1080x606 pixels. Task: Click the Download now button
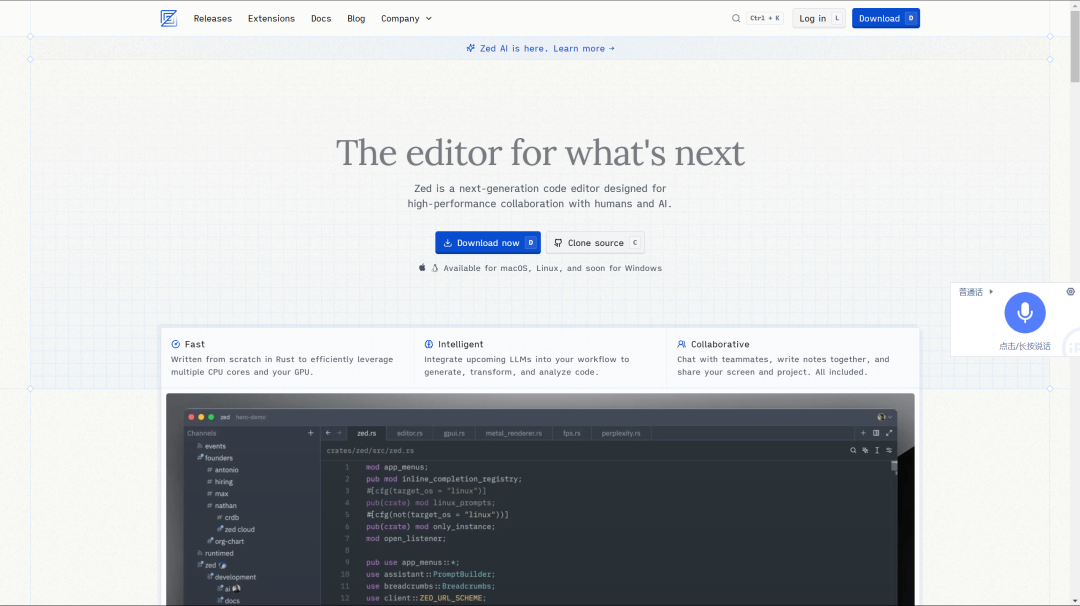(x=488, y=242)
